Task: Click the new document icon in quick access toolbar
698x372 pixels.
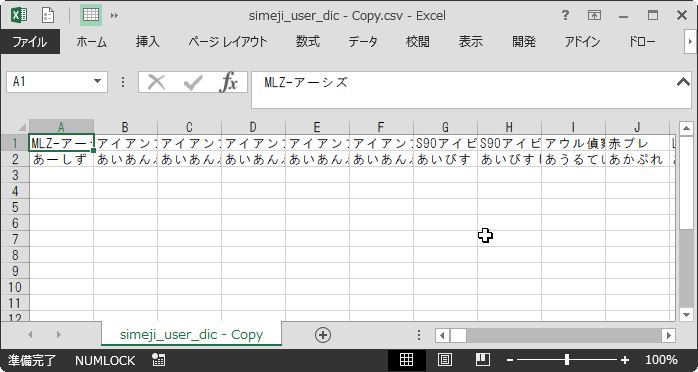Action: 48,16
